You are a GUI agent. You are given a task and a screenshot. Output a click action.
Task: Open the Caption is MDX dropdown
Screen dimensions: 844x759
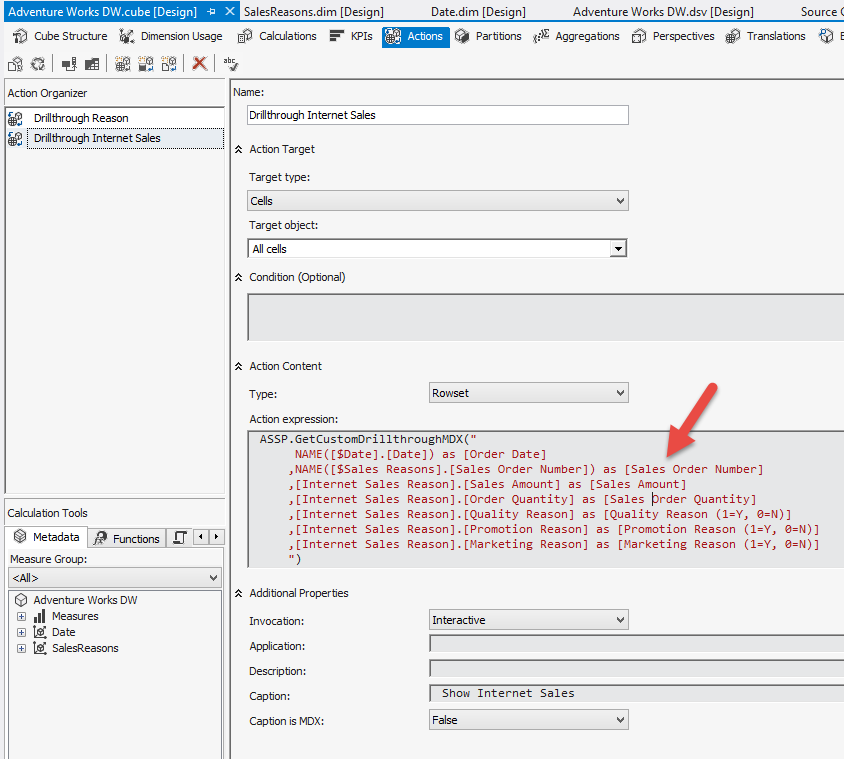[529, 720]
